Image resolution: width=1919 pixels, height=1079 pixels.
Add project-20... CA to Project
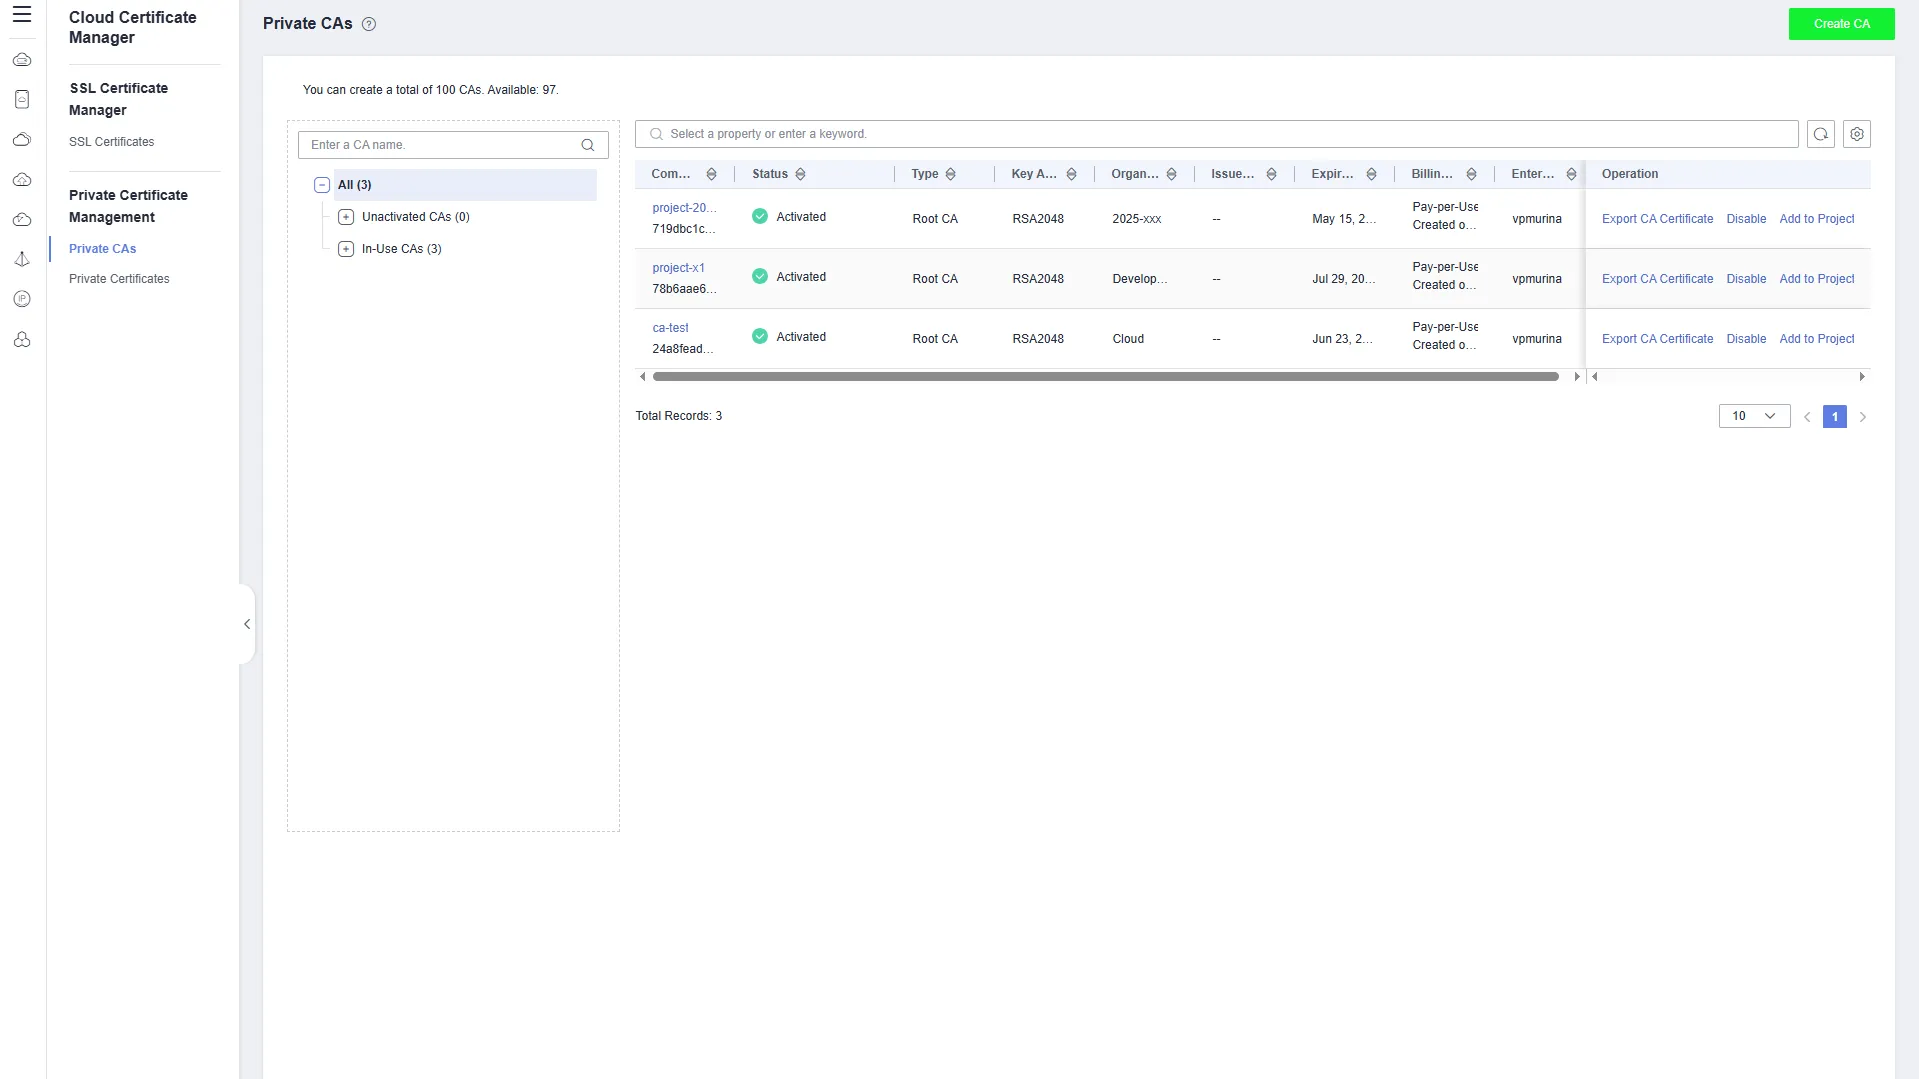tap(1816, 219)
